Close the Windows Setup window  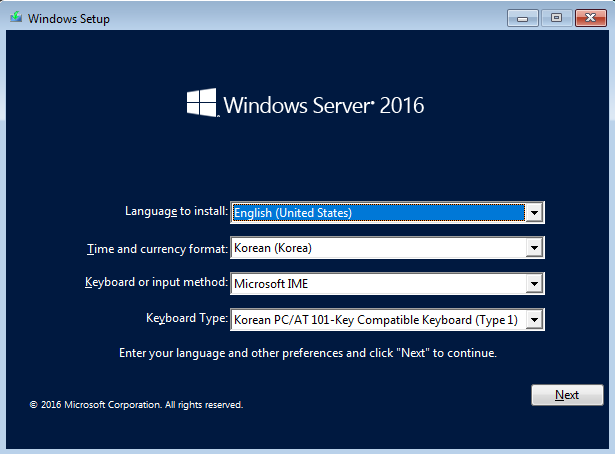pyautogui.click(x=591, y=18)
